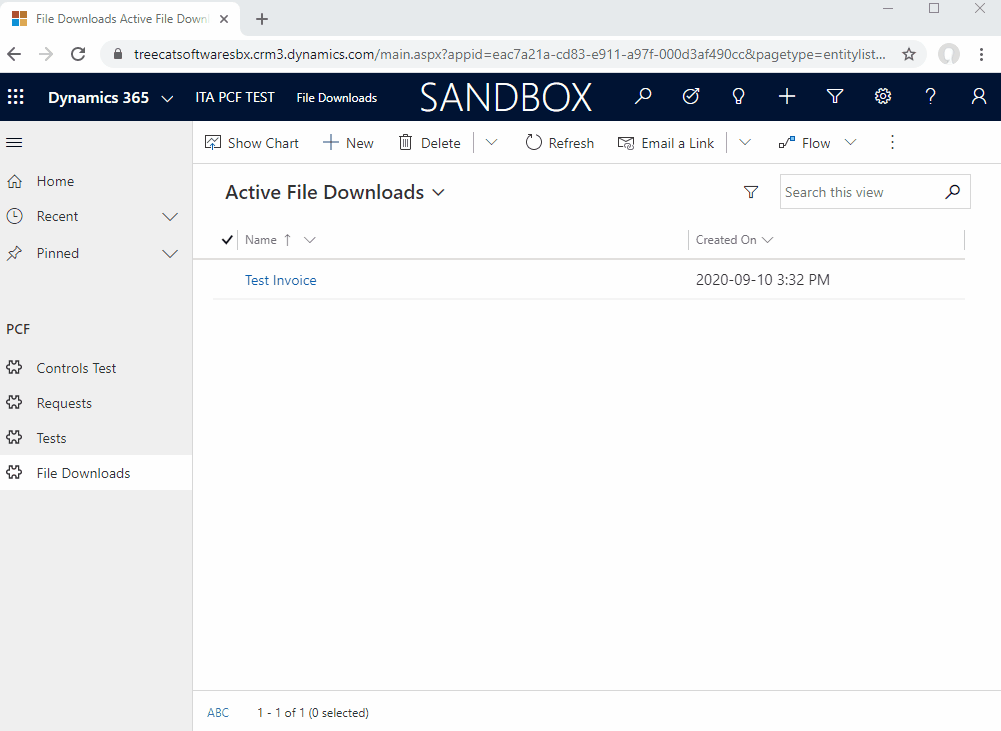Open the Chrome three-dot menu

pyautogui.click(x=981, y=54)
